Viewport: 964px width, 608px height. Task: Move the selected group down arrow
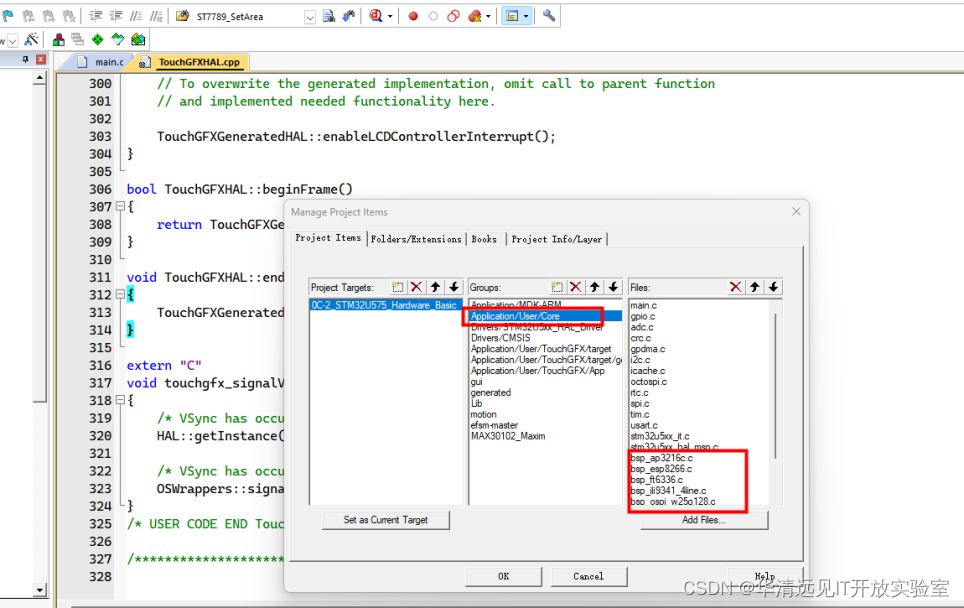click(613, 287)
